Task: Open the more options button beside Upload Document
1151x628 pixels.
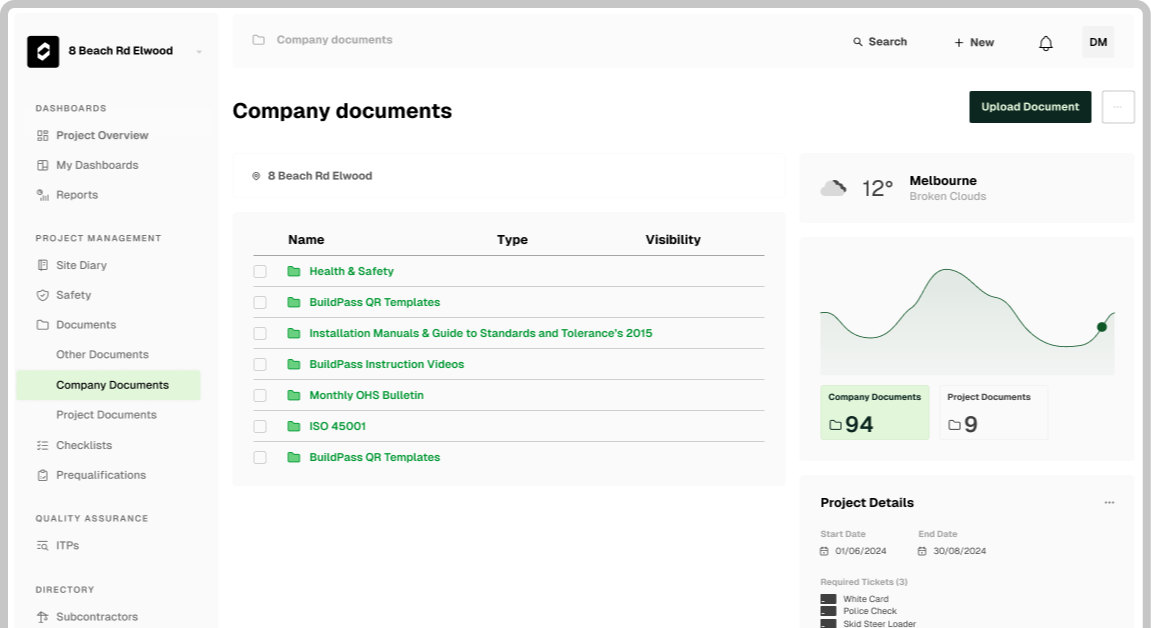Action: click(x=1118, y=107)
